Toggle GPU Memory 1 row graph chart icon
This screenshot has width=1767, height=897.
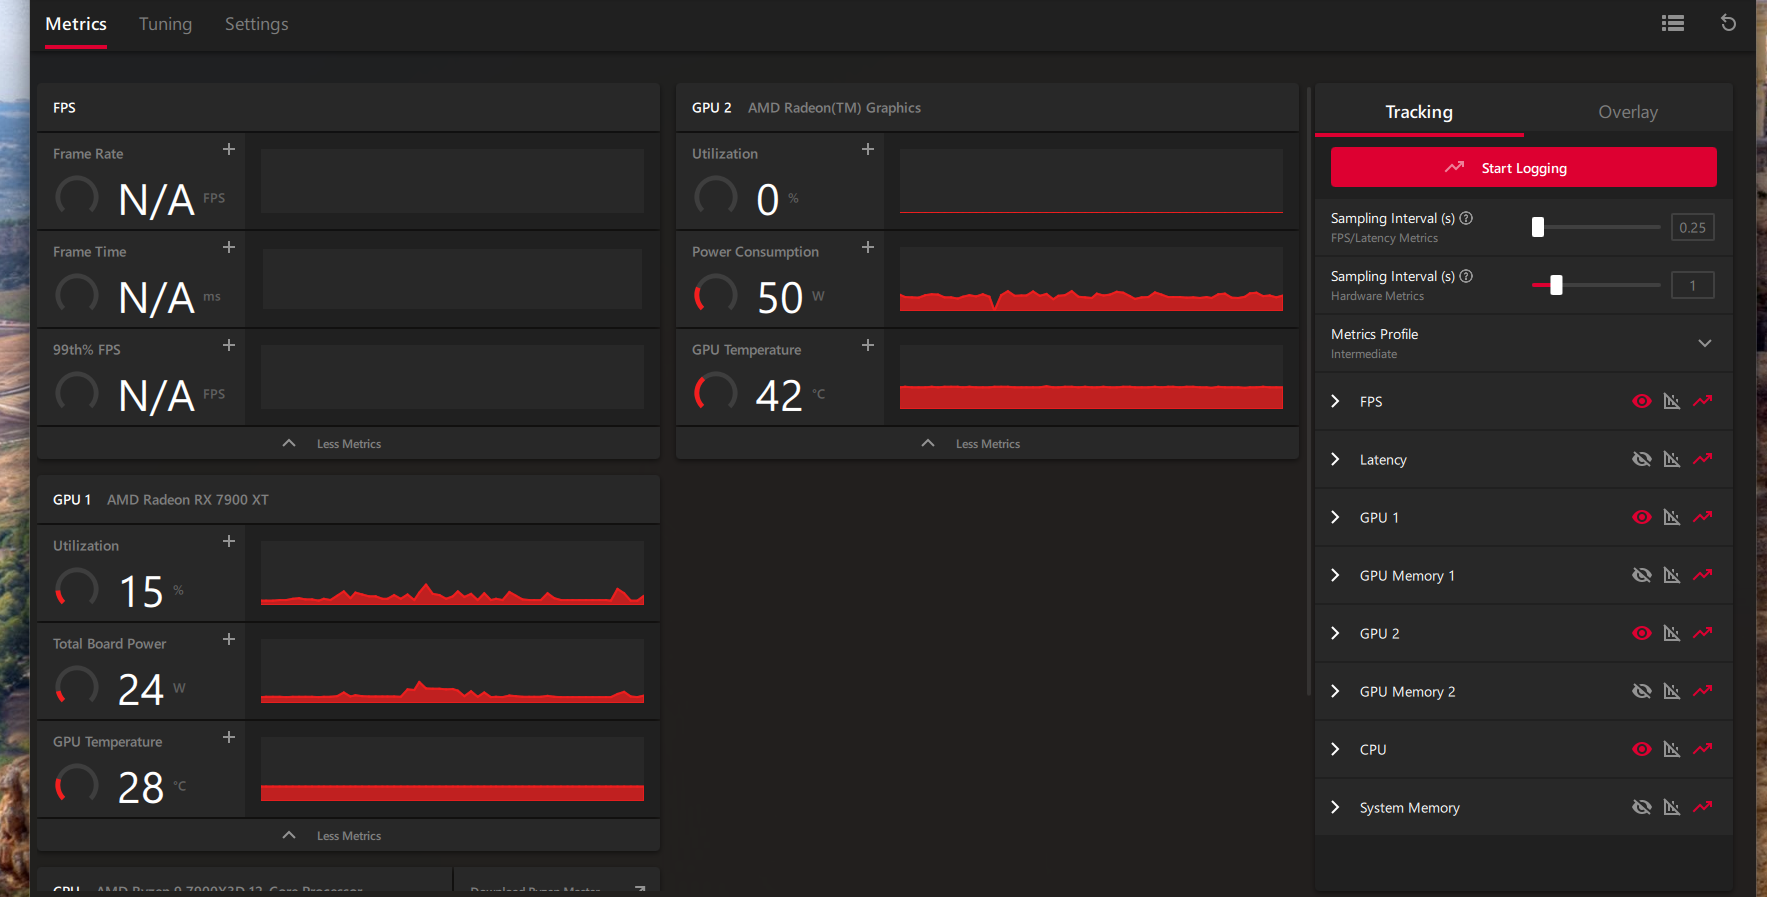[x=1671, y=575]
